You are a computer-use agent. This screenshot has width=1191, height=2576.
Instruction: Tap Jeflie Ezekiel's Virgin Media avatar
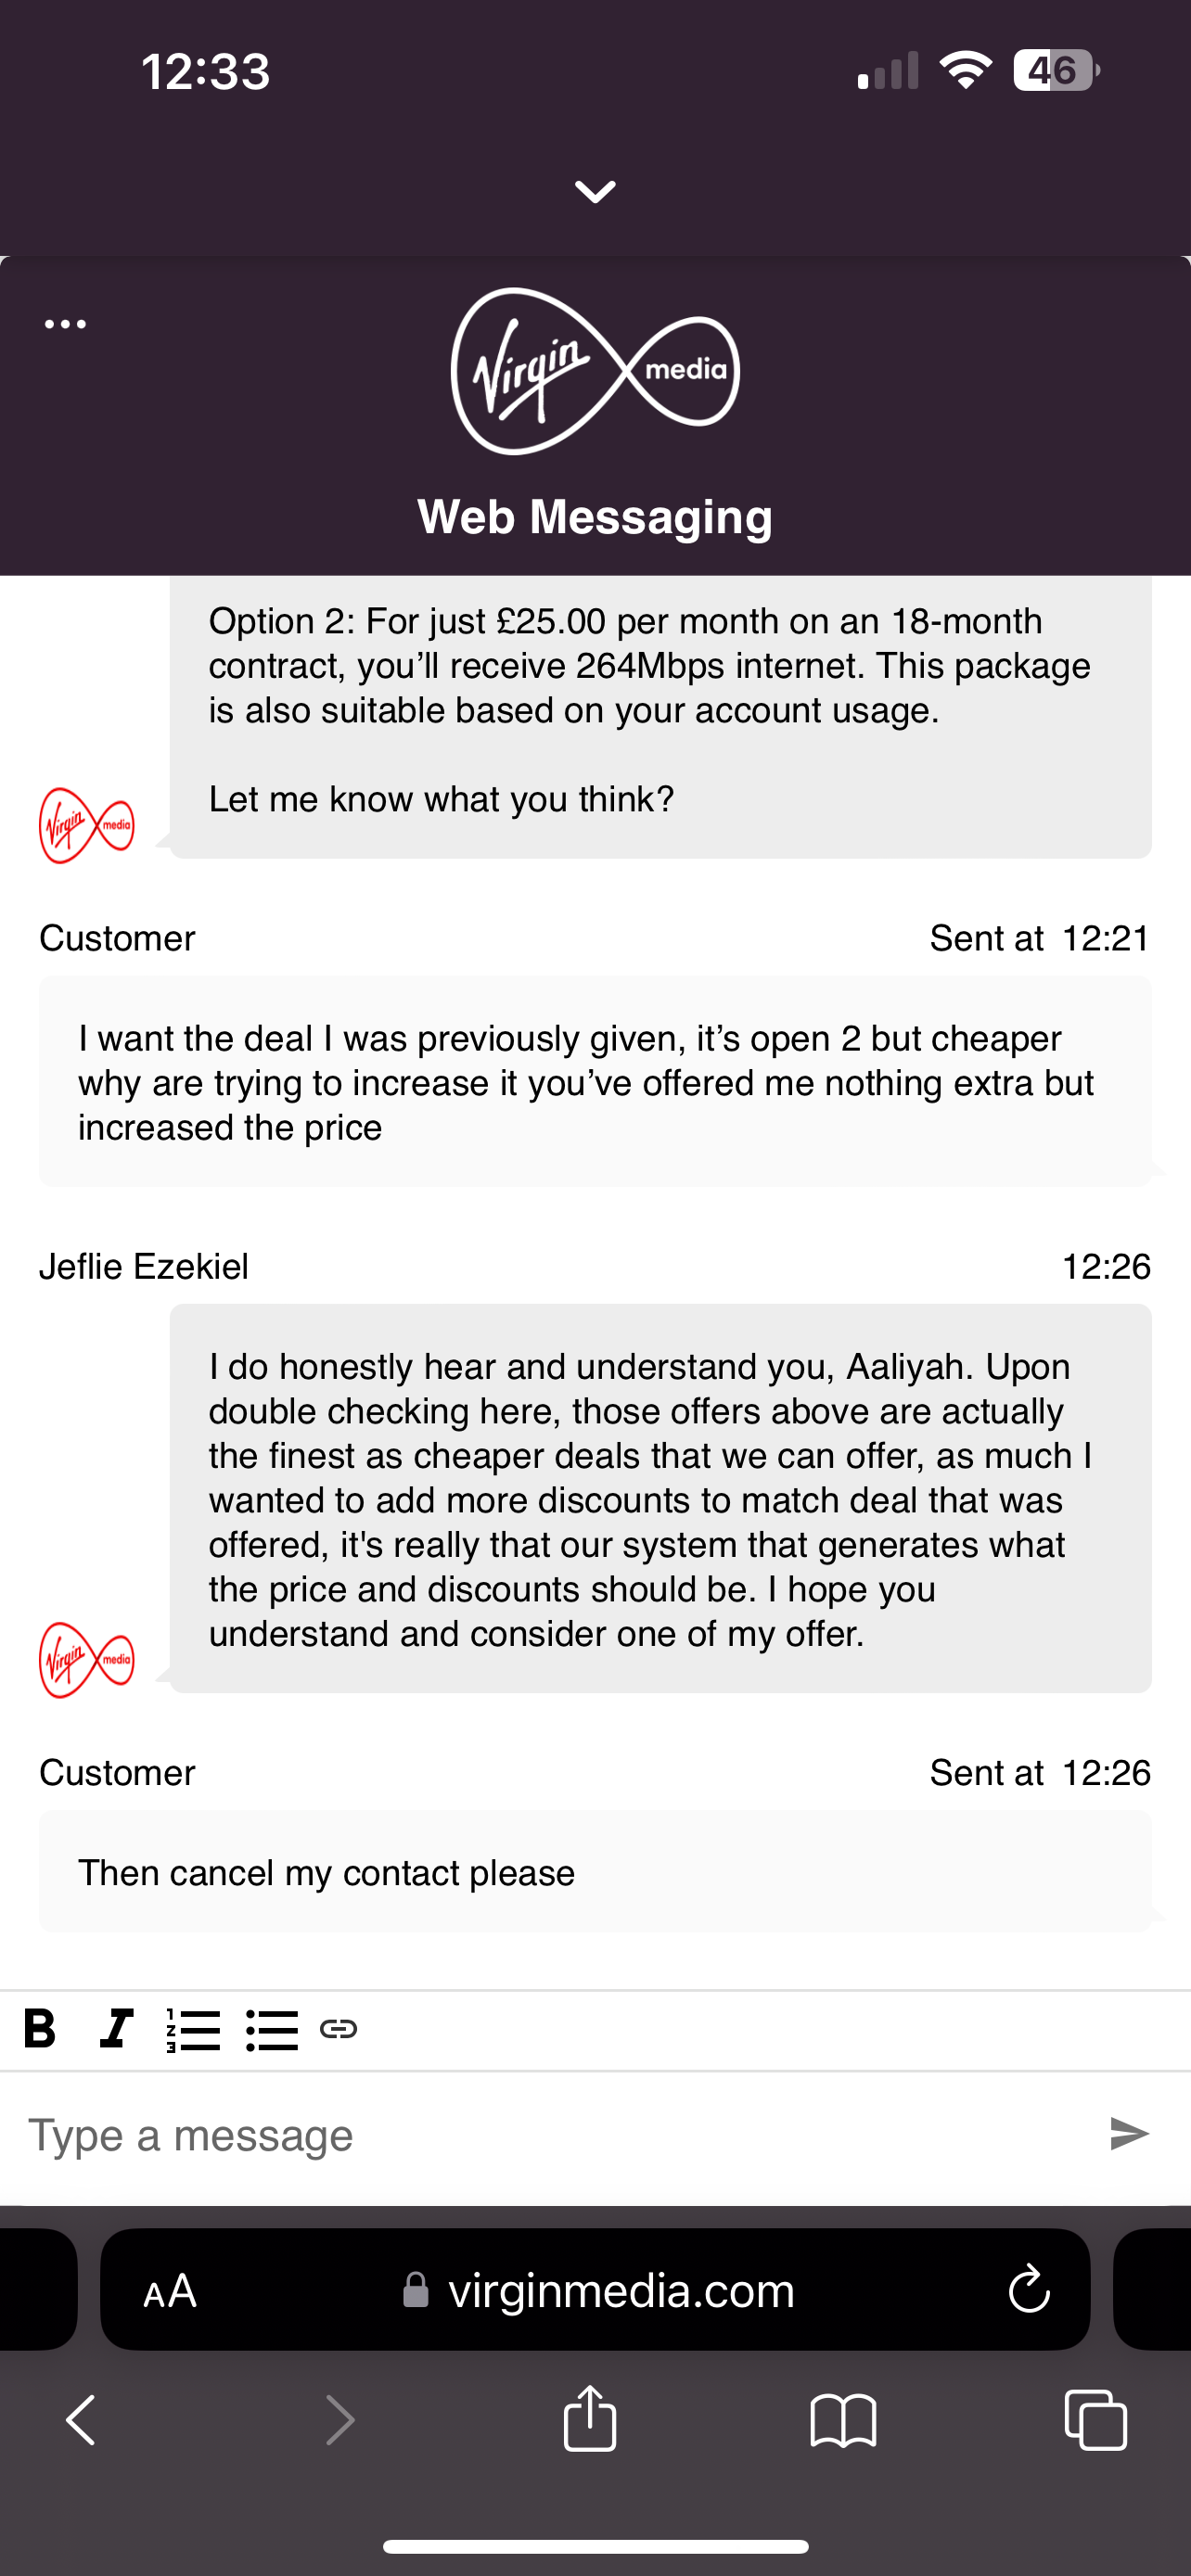[x=87, y=1660]
